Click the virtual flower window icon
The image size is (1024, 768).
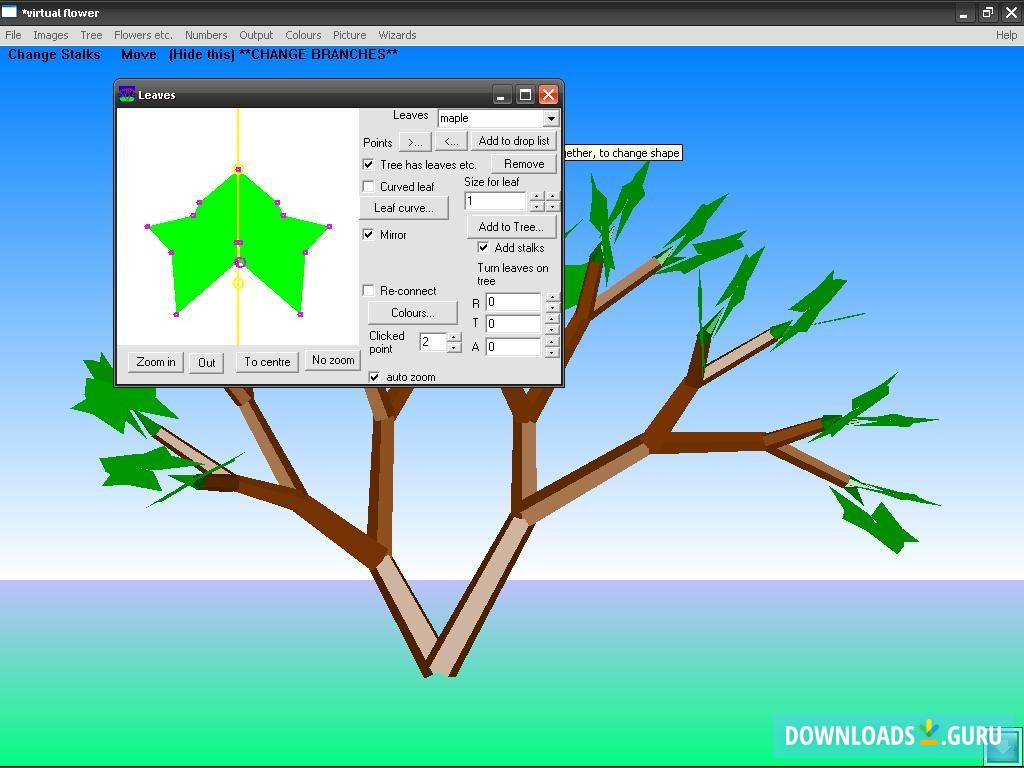[9, 12]
